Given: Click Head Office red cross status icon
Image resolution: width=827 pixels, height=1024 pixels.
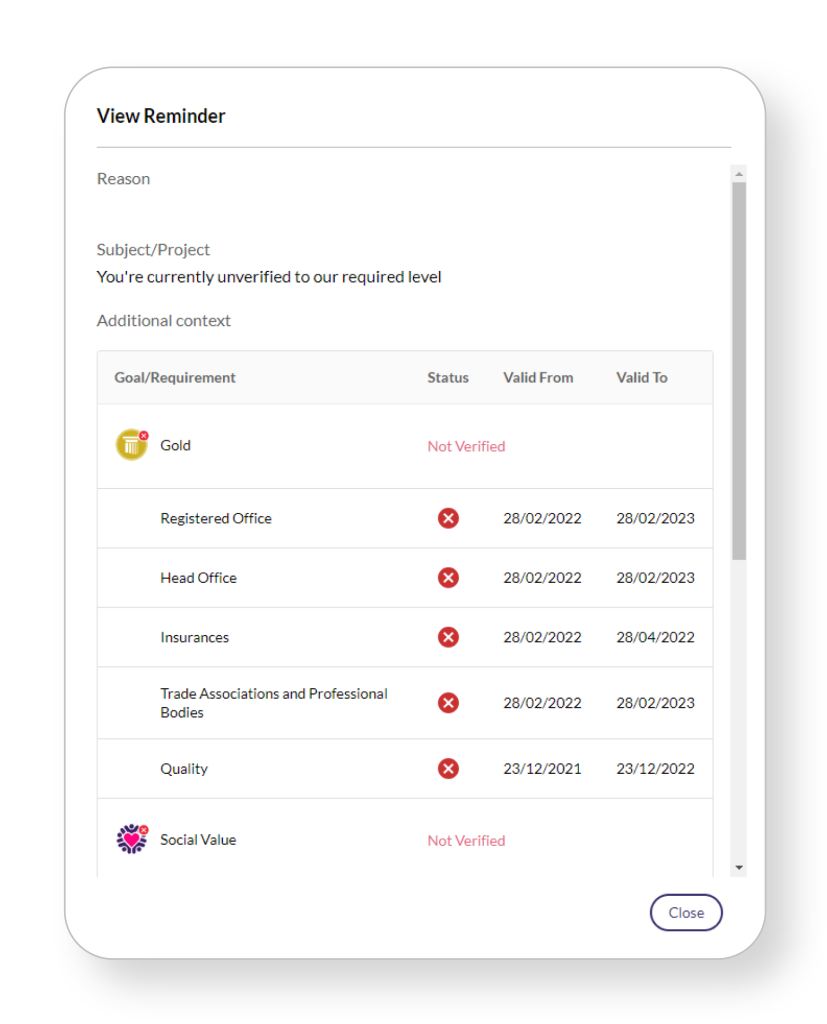Looking at the screenshot, I should (448, 578).
